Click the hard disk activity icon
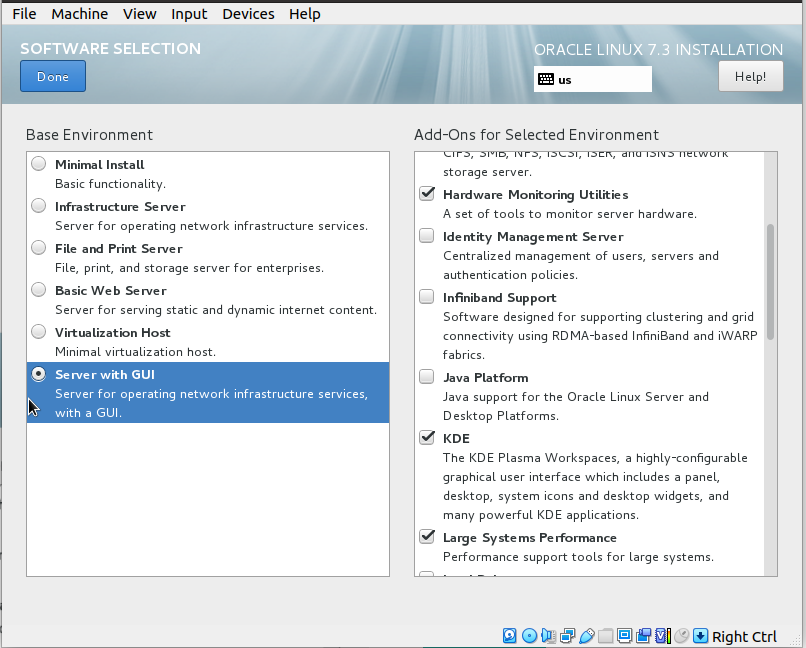 [x=509, y=636]
